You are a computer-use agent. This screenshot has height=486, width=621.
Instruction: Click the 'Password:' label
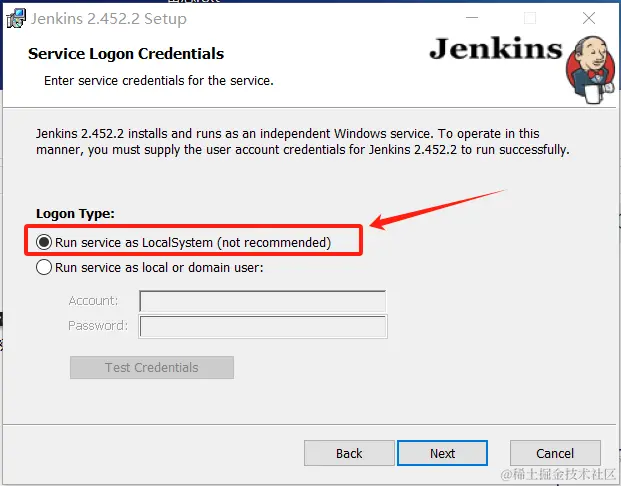(98, 326)
